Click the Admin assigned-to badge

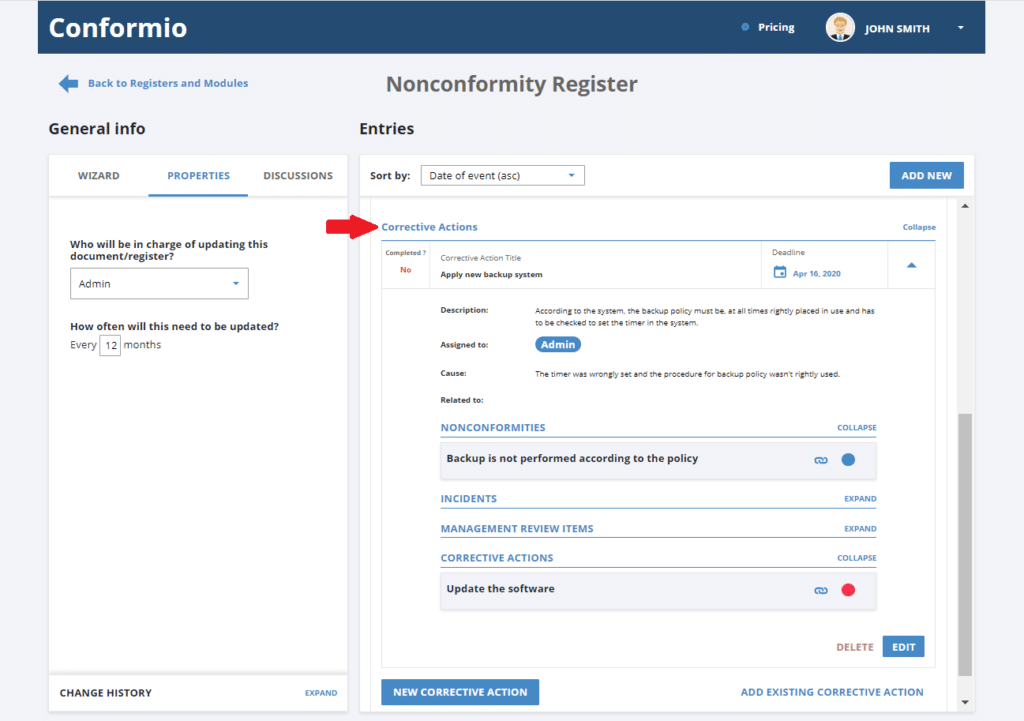(x=557, y=344)
